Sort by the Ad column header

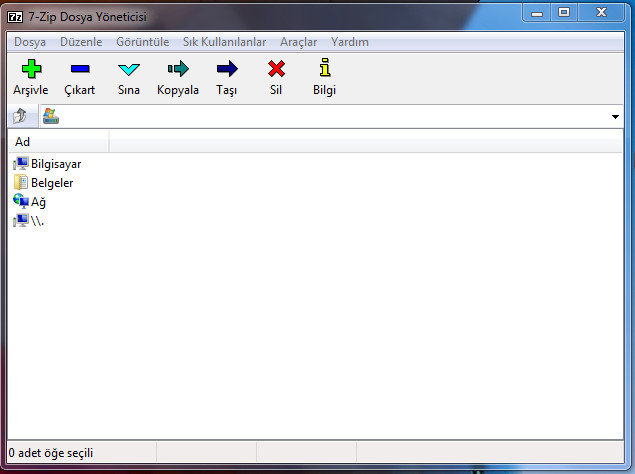pos(58,142)
